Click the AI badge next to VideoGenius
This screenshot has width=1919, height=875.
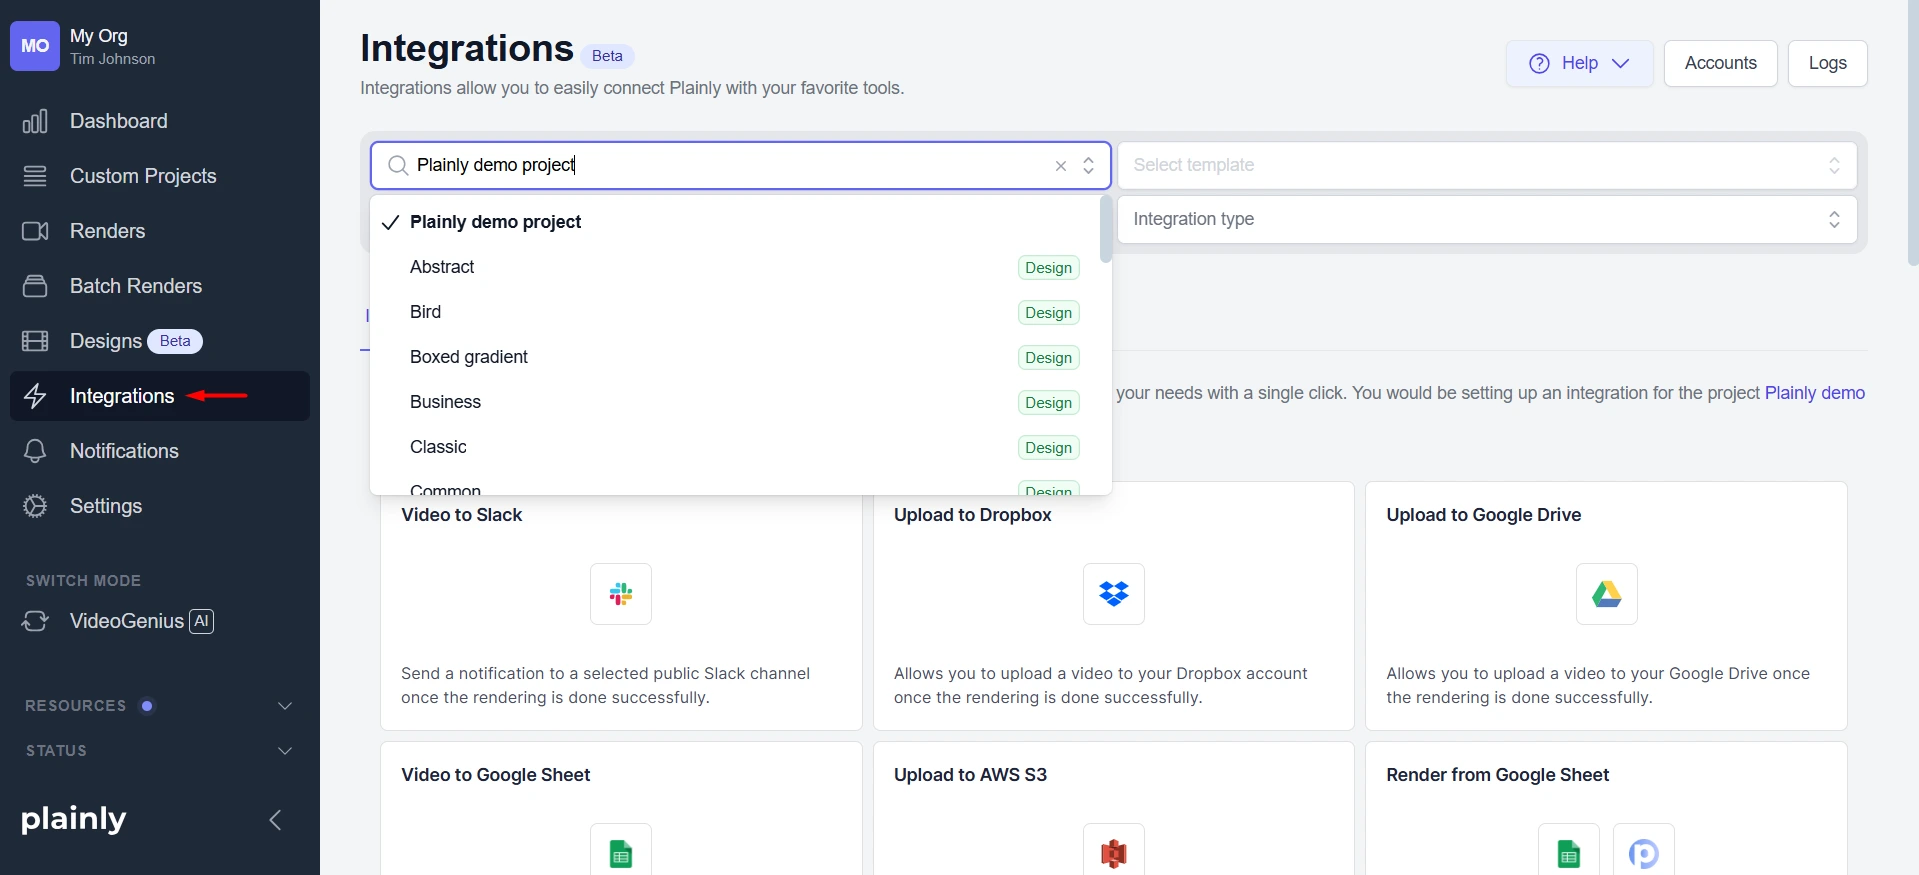[202, 621]
